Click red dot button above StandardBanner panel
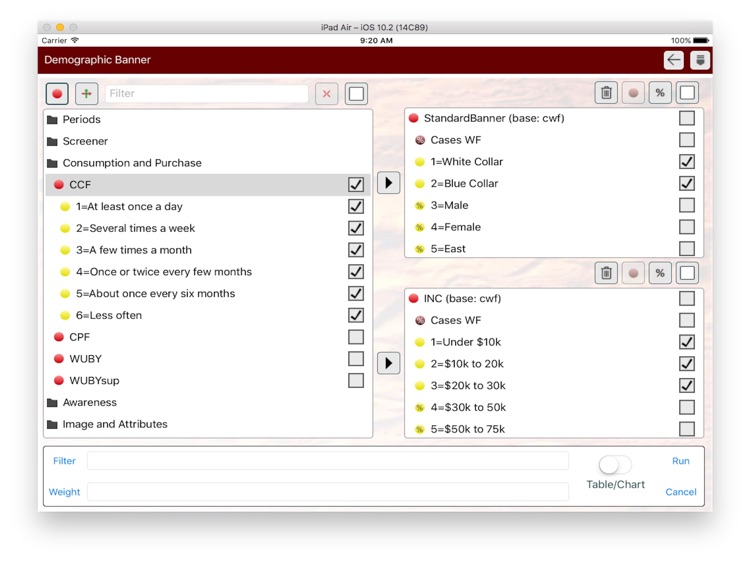This screenshot has width=750, height=562. [x=633, y=92]
